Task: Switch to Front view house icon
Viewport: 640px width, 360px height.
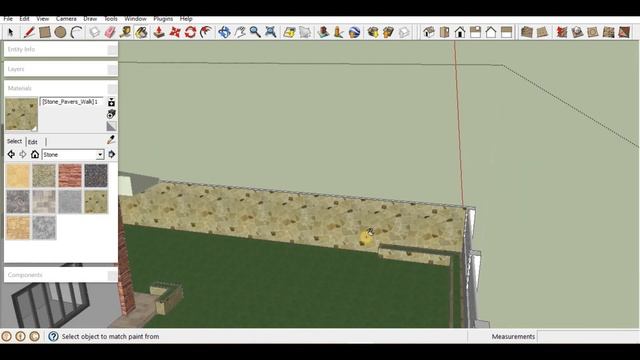Action: 460,32
